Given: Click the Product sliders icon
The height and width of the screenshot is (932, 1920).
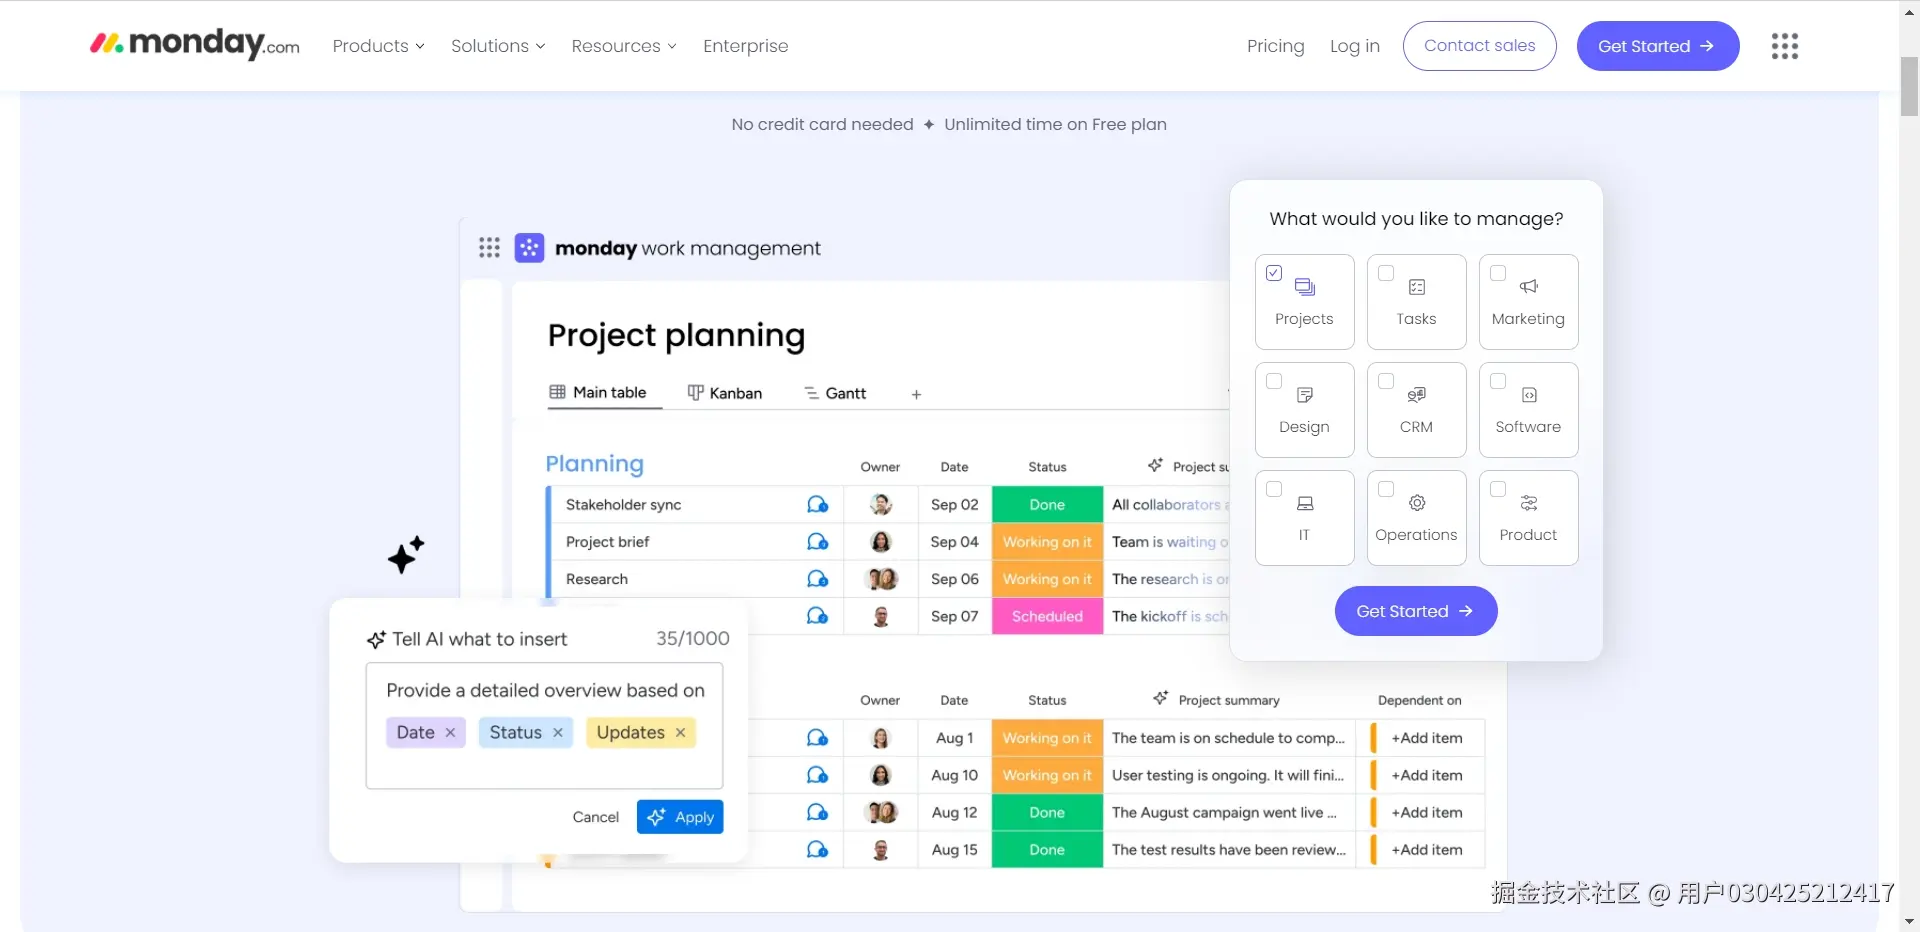Looking at the screenshot, I should tap(1529, 503).
